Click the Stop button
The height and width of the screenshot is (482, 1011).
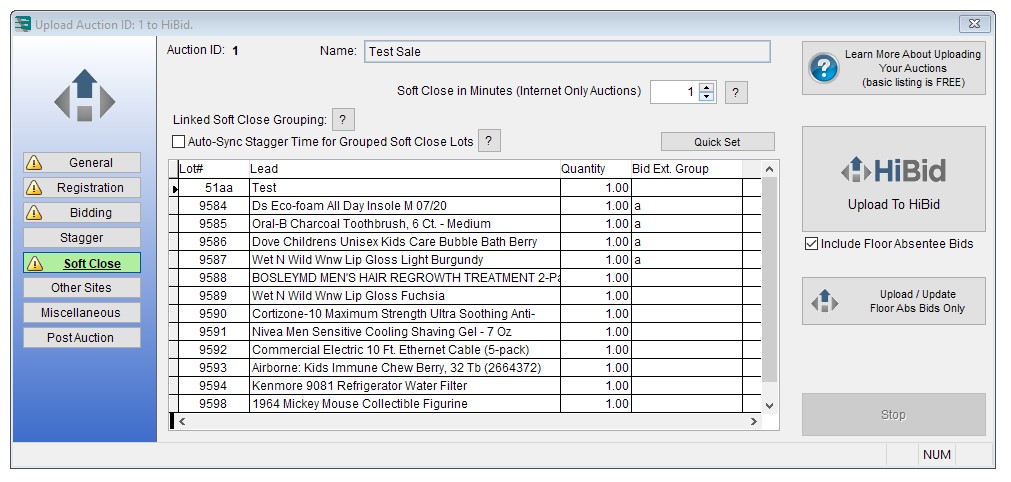894,415
